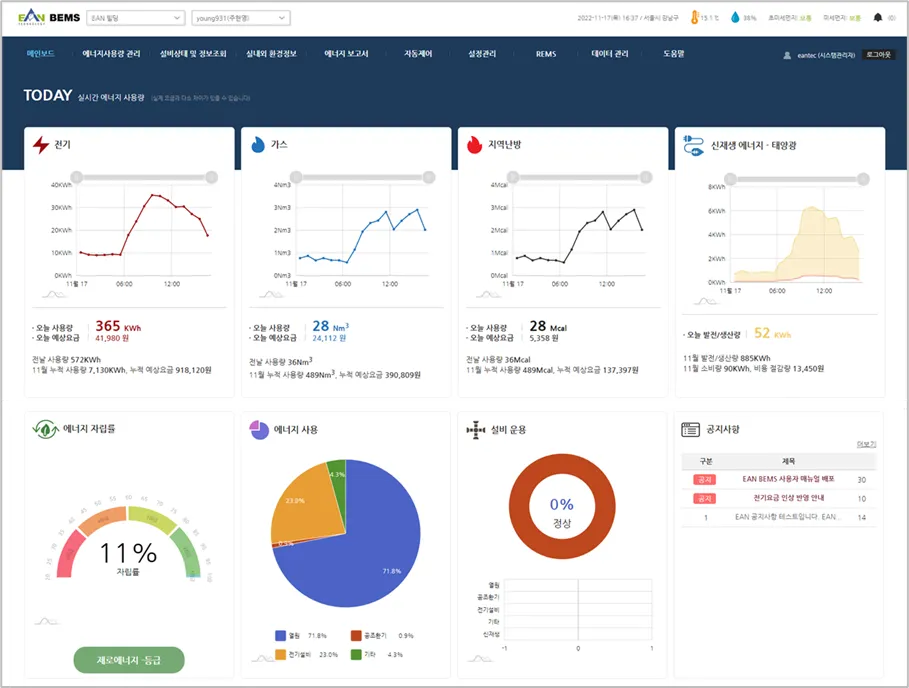Open the EAN 빌딩 building dropdown

coord(136,18)
